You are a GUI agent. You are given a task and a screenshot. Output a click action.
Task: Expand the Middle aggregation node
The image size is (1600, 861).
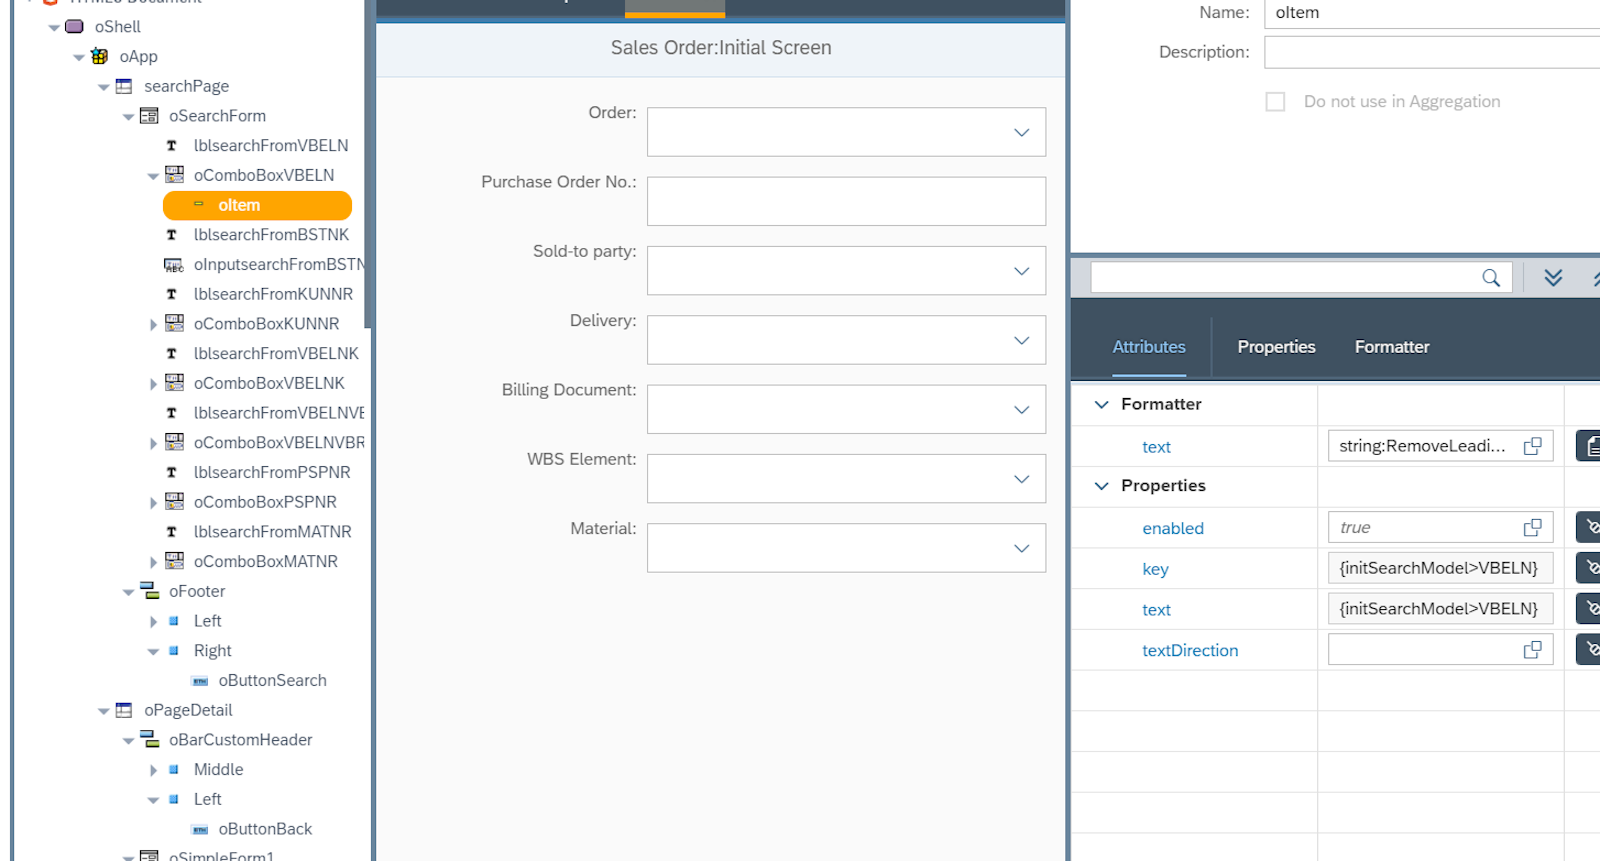[153, 770]
